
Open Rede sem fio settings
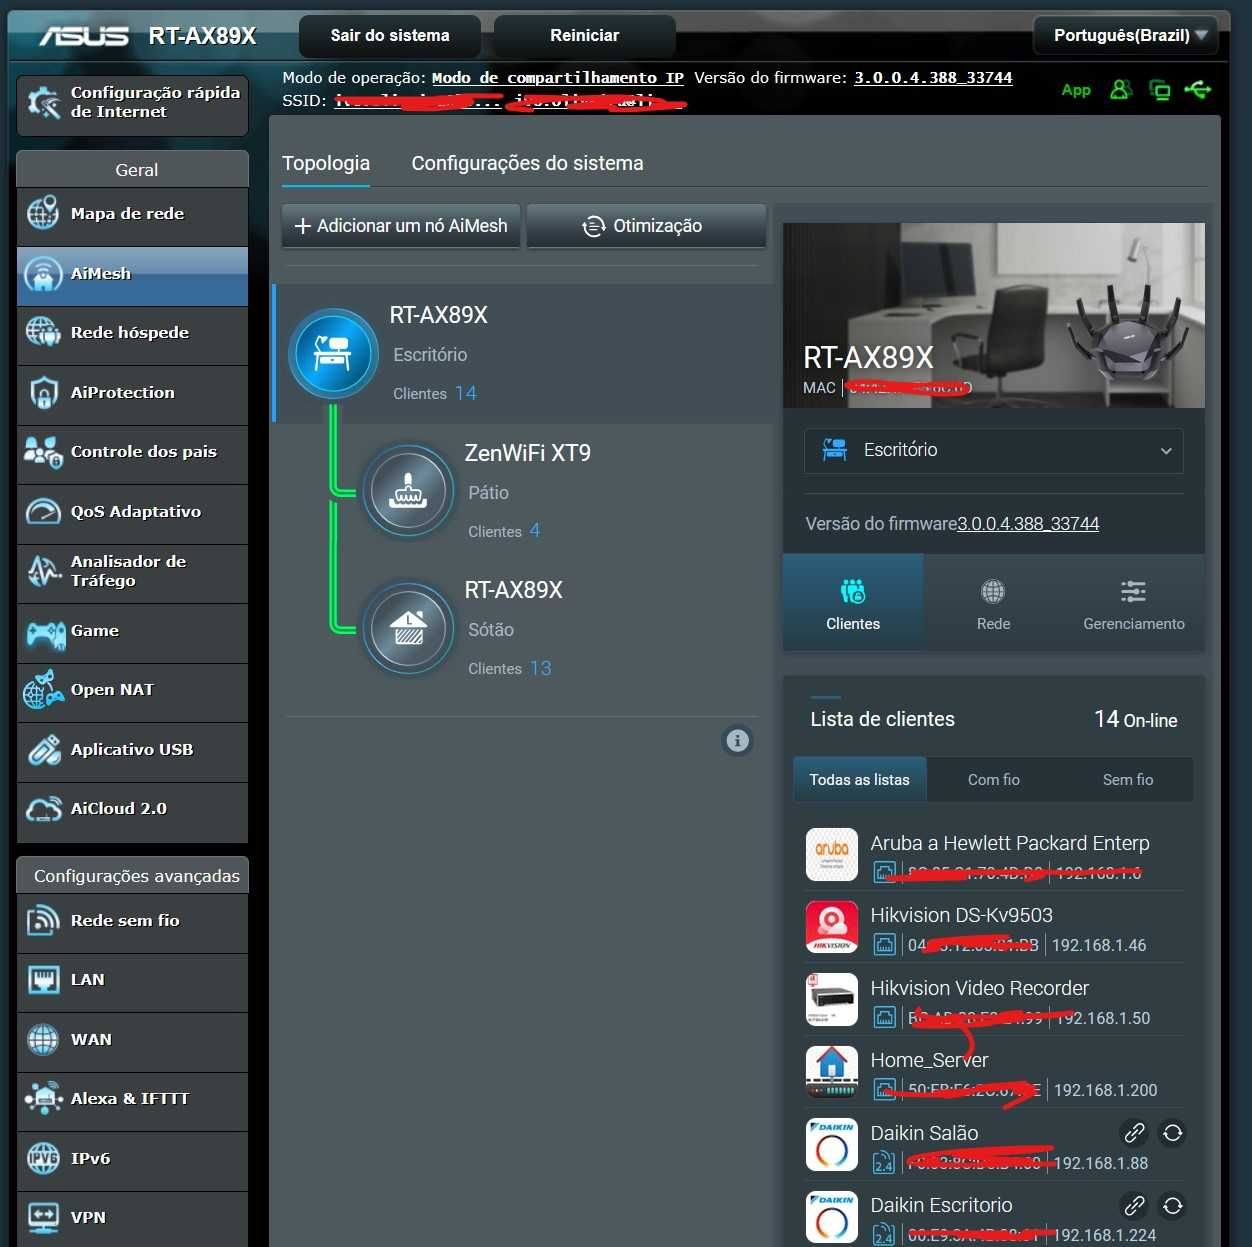132,921
